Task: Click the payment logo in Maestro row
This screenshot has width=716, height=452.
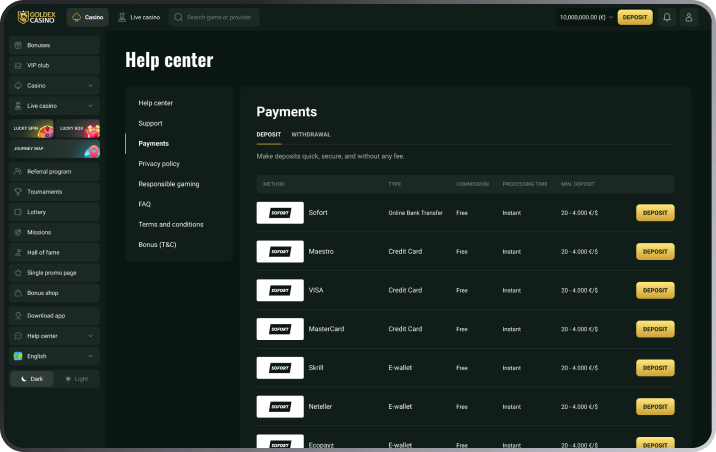Action: point(280,252)
